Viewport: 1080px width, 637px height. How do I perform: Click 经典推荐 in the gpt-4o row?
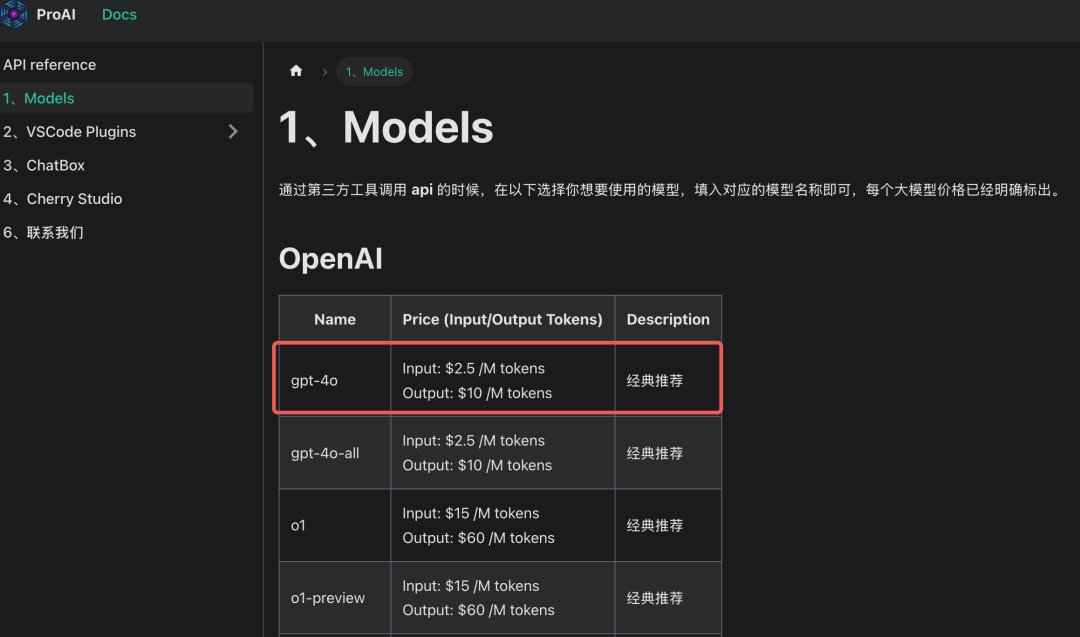click(655, 381)
